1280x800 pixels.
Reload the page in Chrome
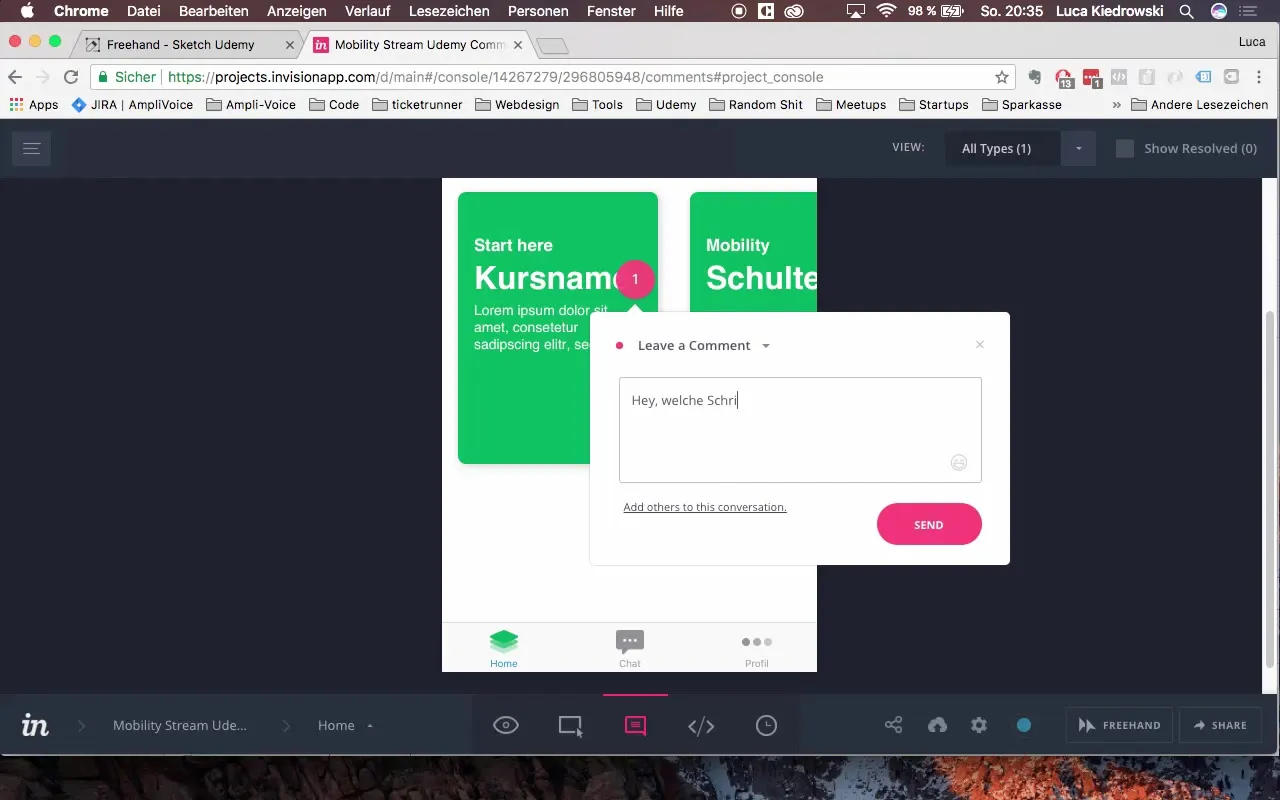tap(71, 77)
